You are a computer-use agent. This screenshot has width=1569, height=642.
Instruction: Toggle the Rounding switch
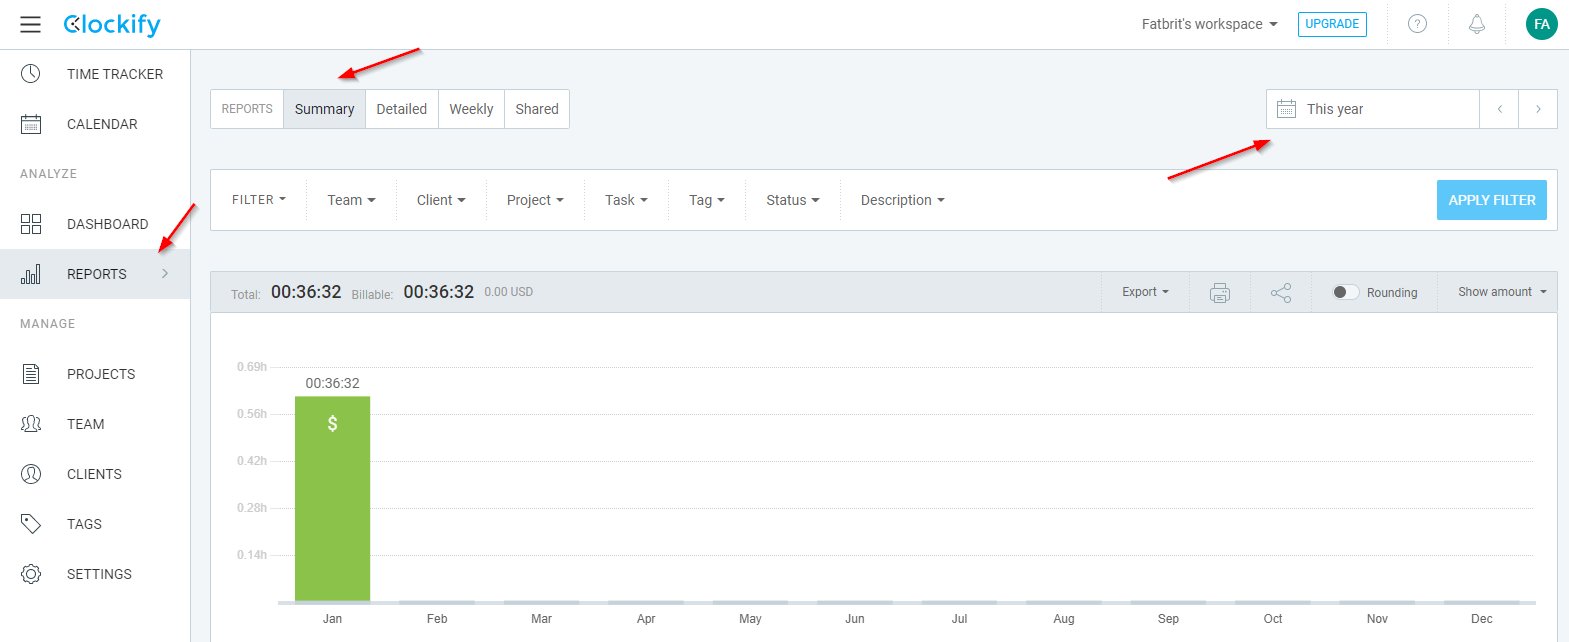[x=1346, y=292]
